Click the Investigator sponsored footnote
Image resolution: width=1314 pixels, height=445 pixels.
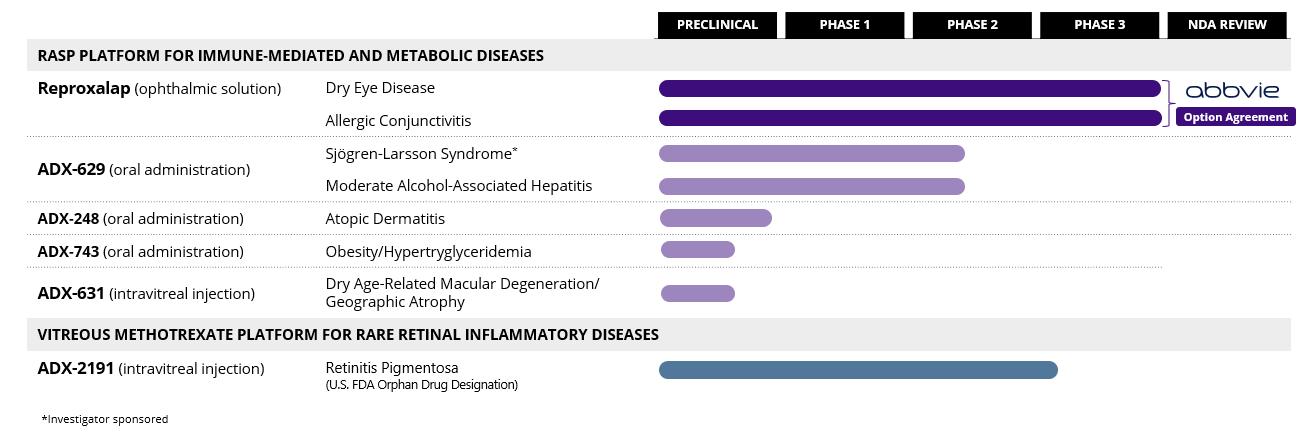tap(105, 419)
